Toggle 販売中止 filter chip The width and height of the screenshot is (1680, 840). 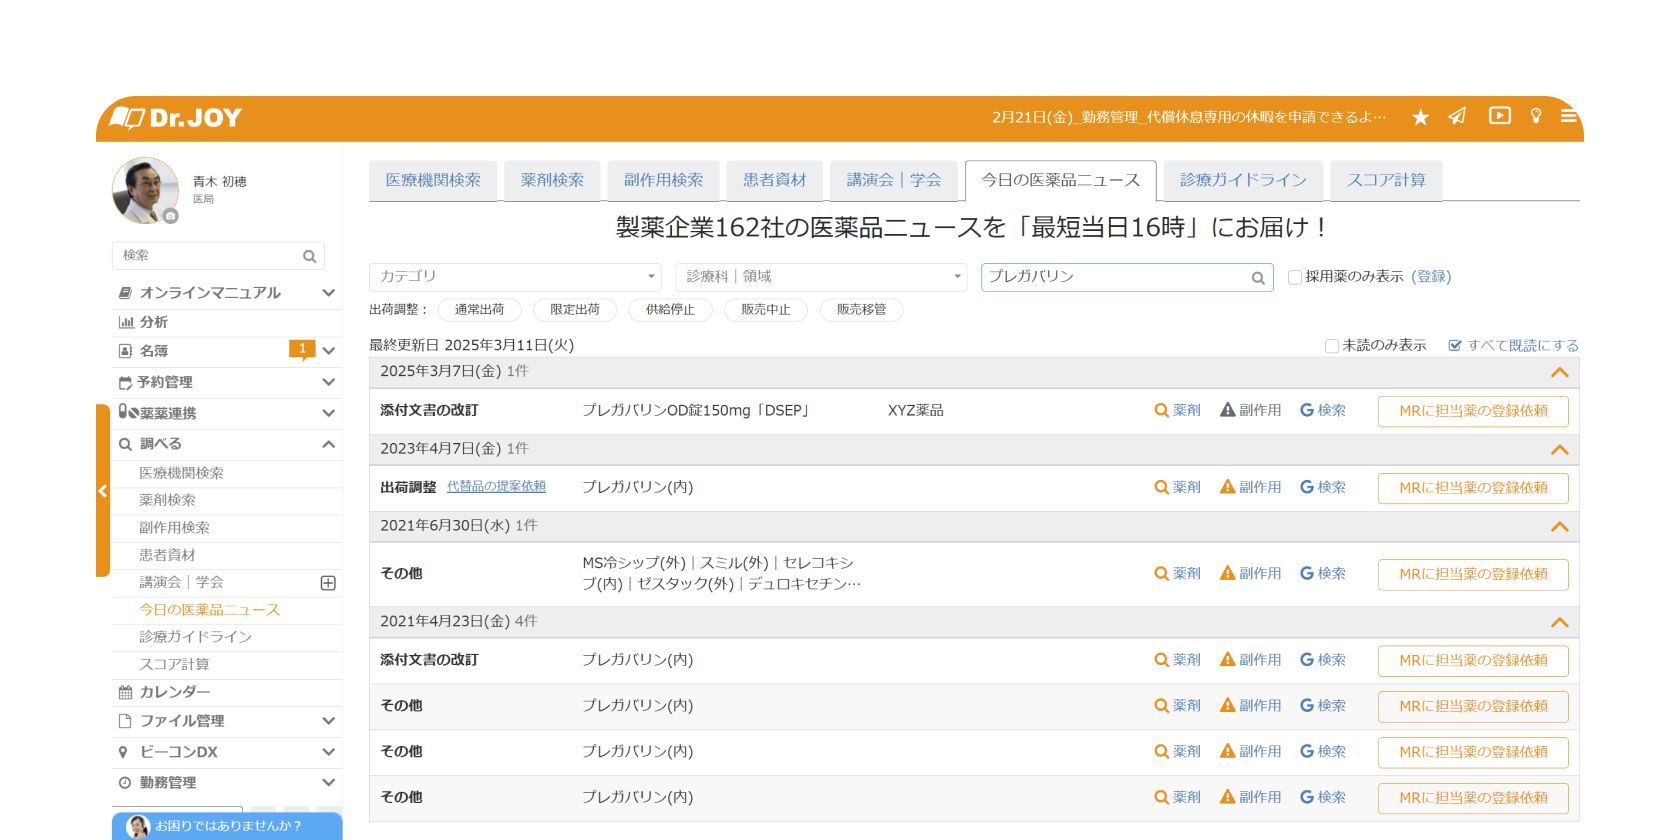point(766,310)
